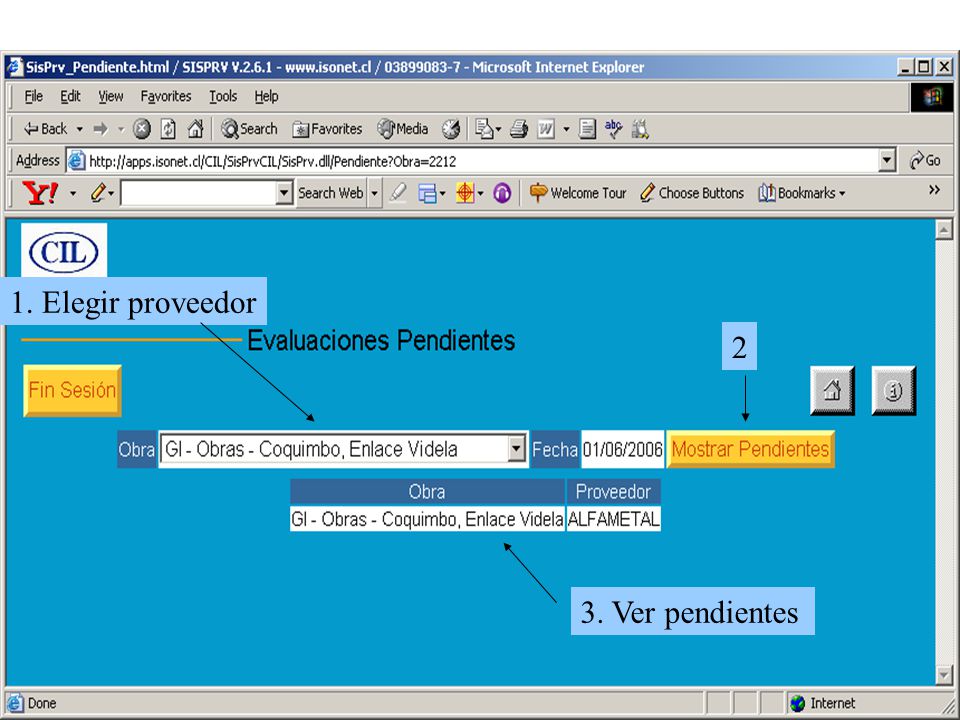Click the Proveedor column header
Screen dimensions: 960x720
[613, 492]
